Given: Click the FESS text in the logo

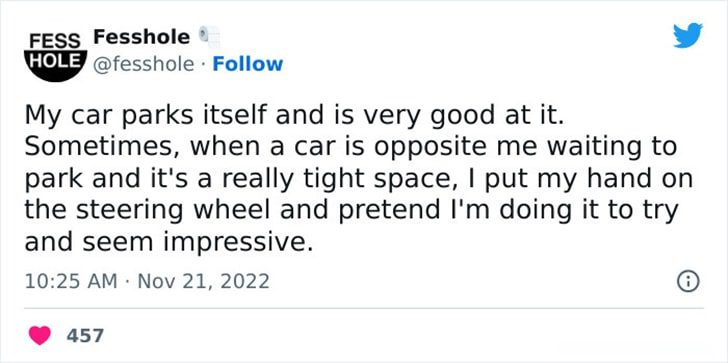Looking at the screenshot, I should pyautogui.click(x=55, y=41).
